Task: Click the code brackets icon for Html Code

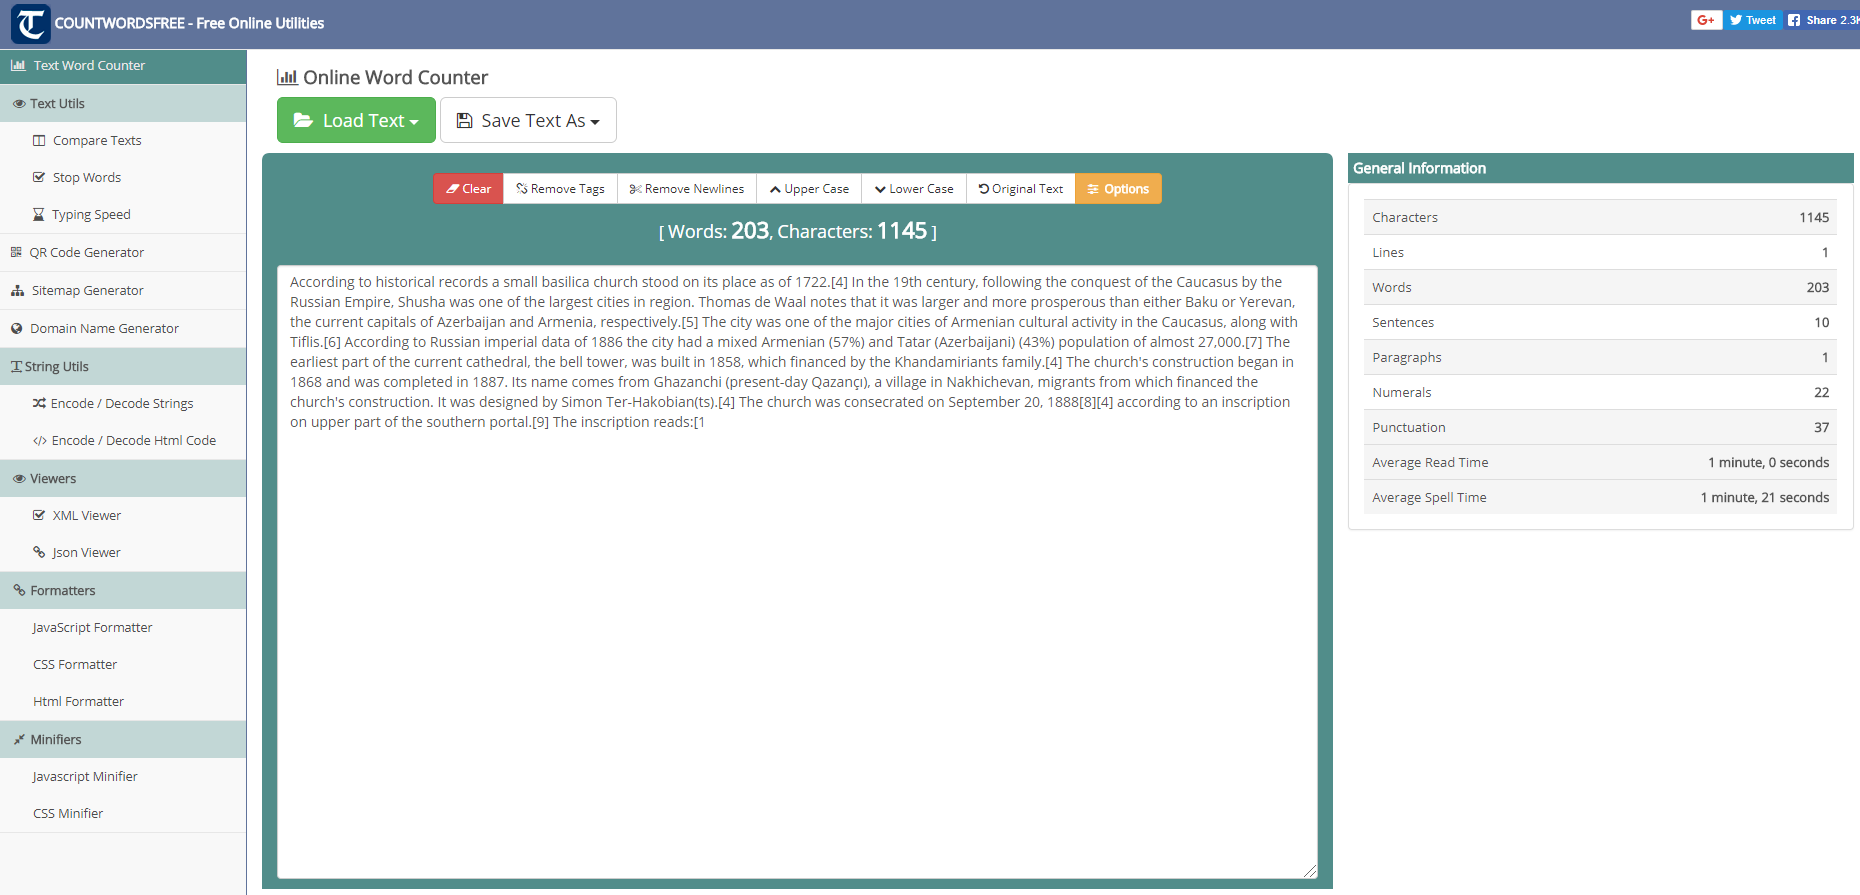Action: (x=40, y=441)
